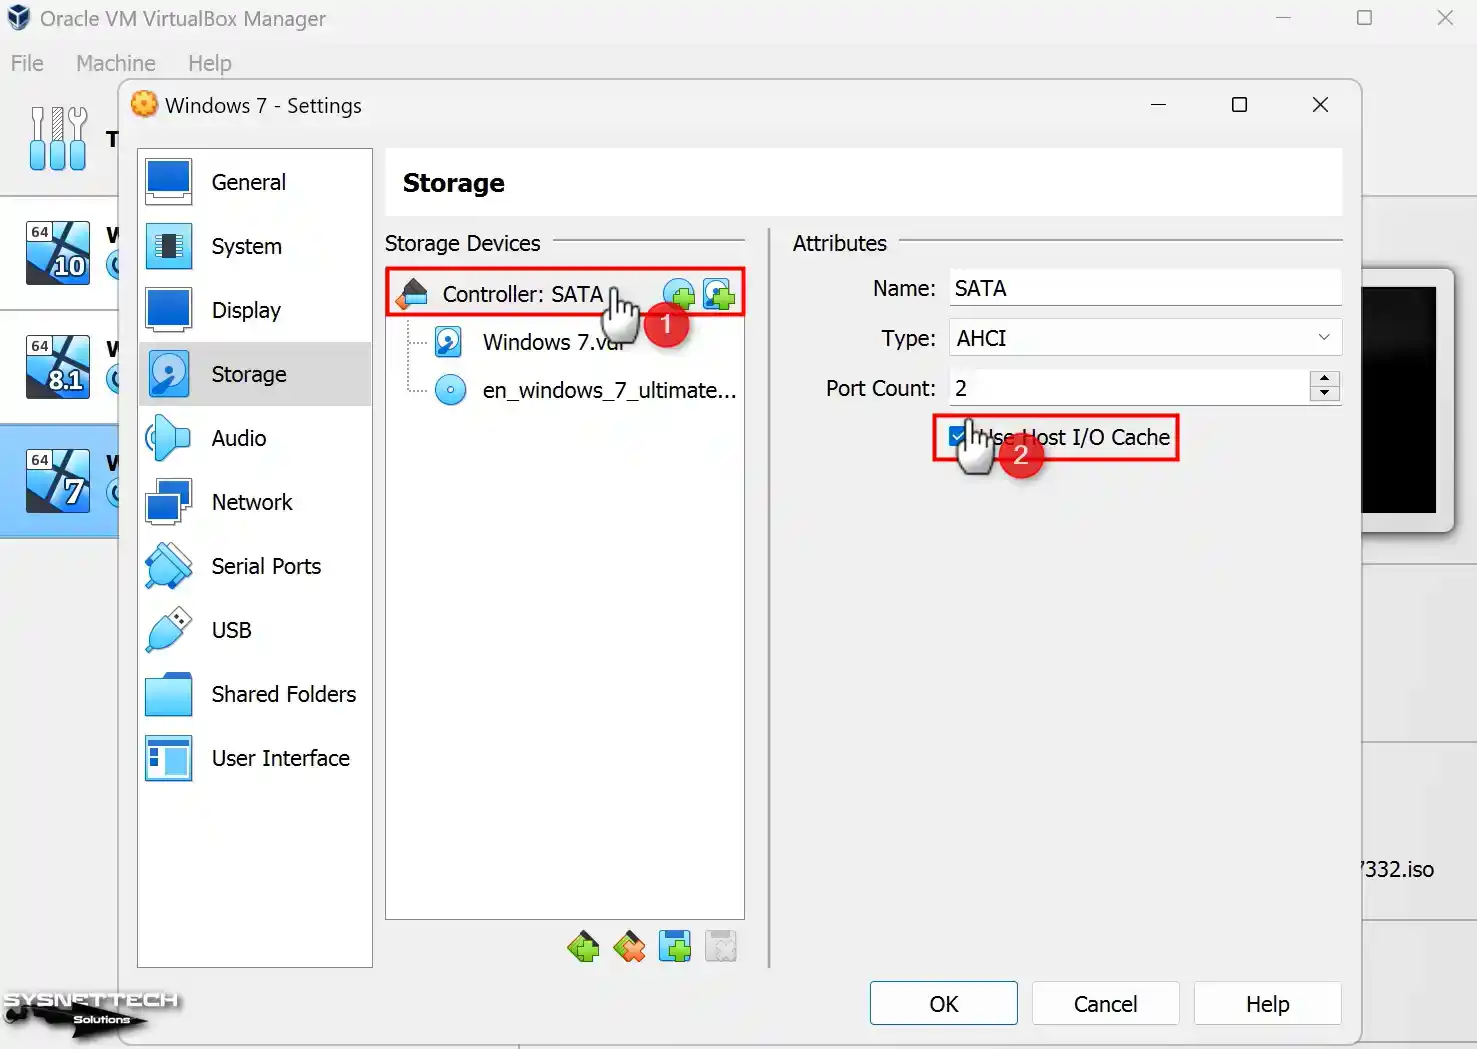
Task: Close the Windows 7 Settings dialog
Action: coord(1320,105)
